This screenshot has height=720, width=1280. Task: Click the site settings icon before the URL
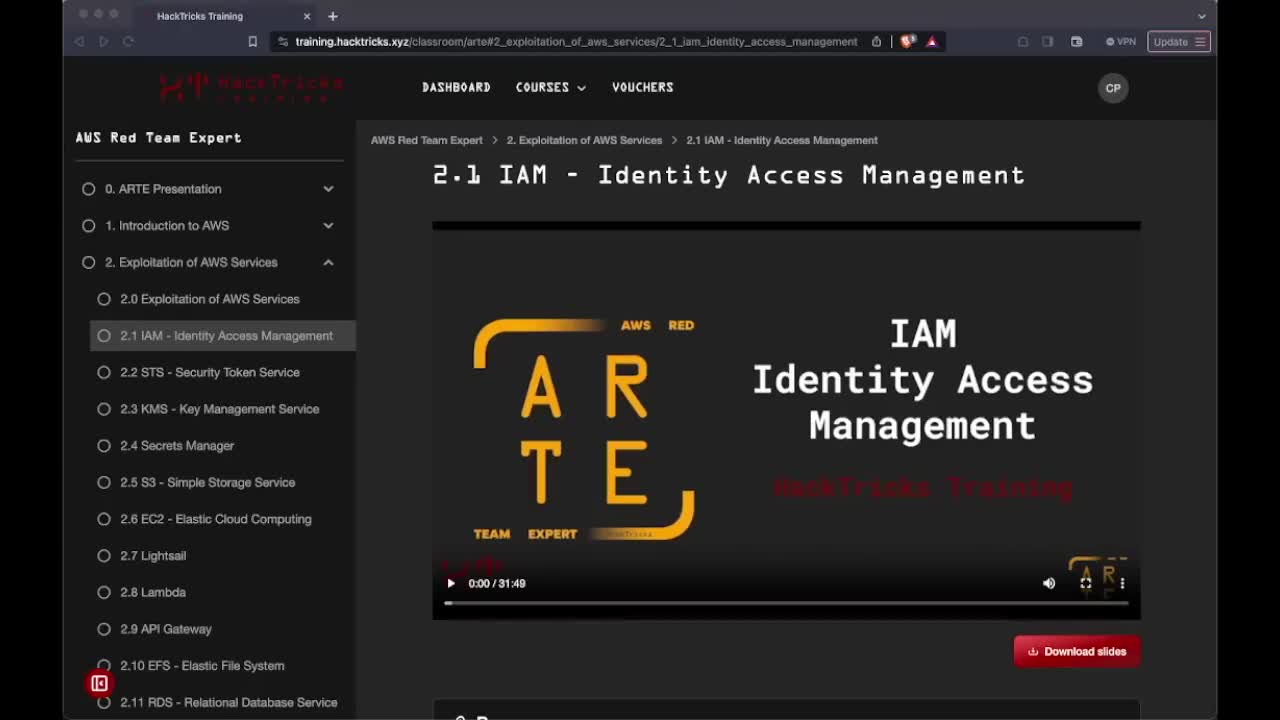click(x=283, y=42)
